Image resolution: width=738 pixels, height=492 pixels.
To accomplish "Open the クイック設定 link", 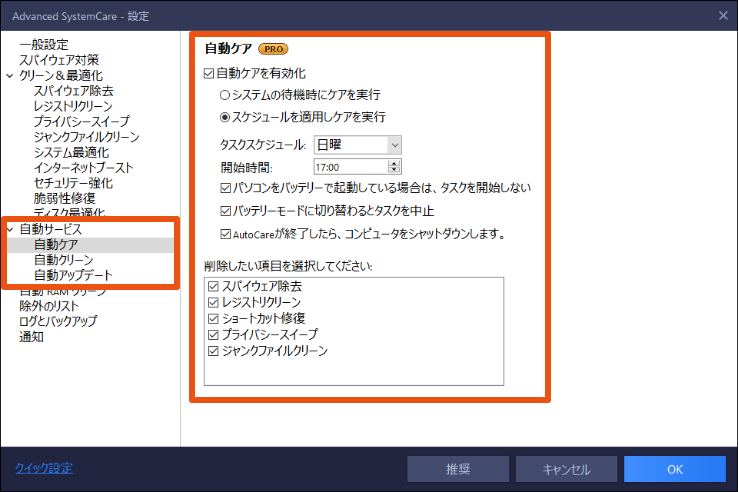I will (x=44, y=468).
